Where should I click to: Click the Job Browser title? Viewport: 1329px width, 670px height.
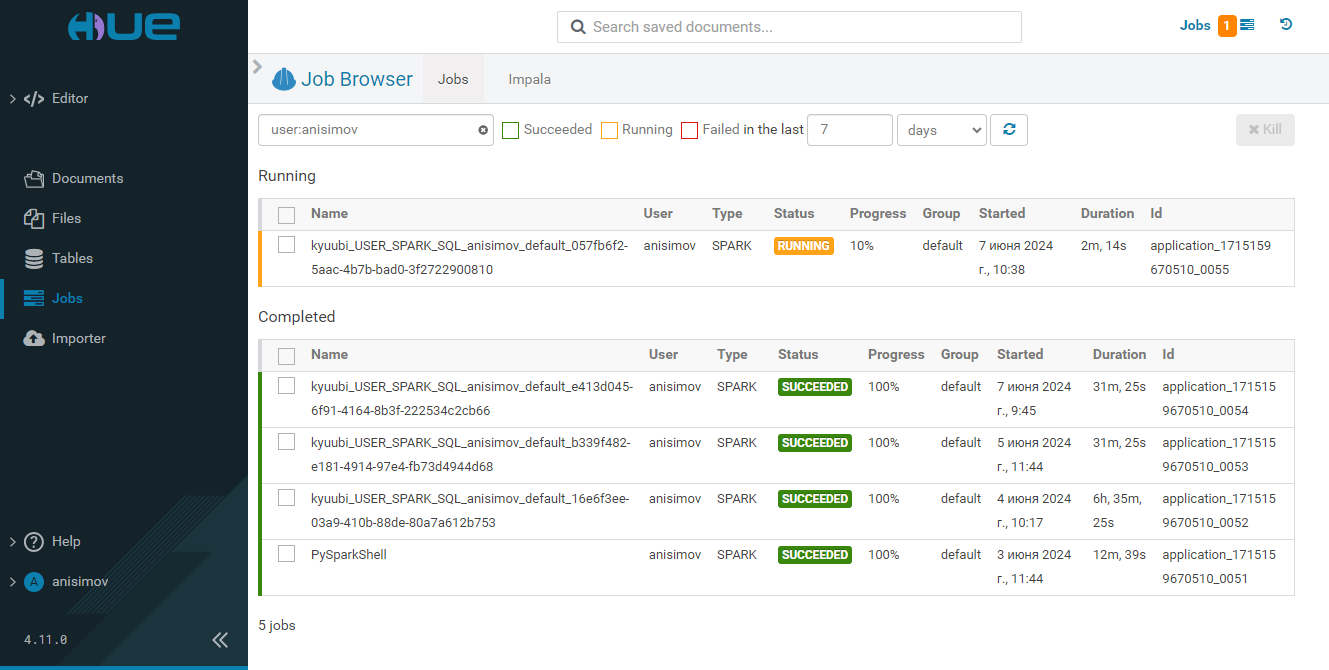(357, 80)
